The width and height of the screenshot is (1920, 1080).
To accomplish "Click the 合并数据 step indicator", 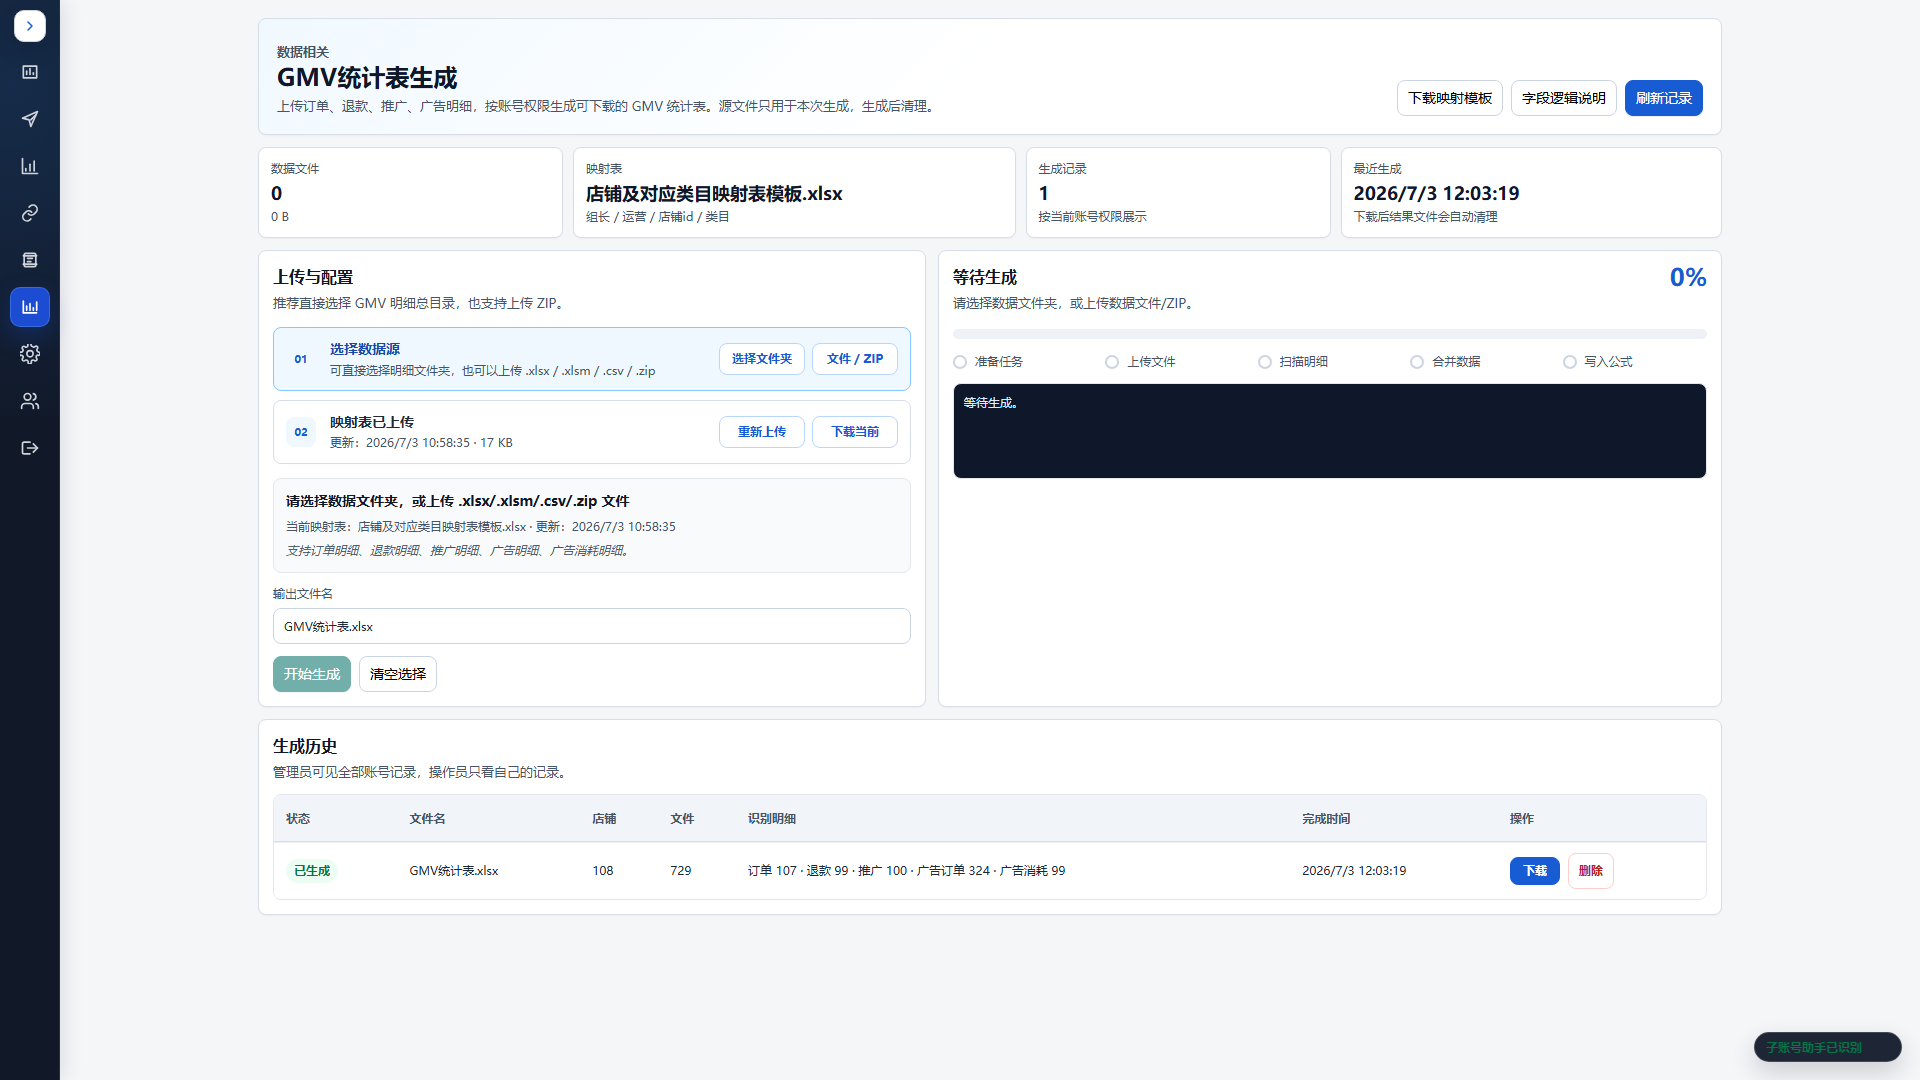I will [x=1445, y=362].
